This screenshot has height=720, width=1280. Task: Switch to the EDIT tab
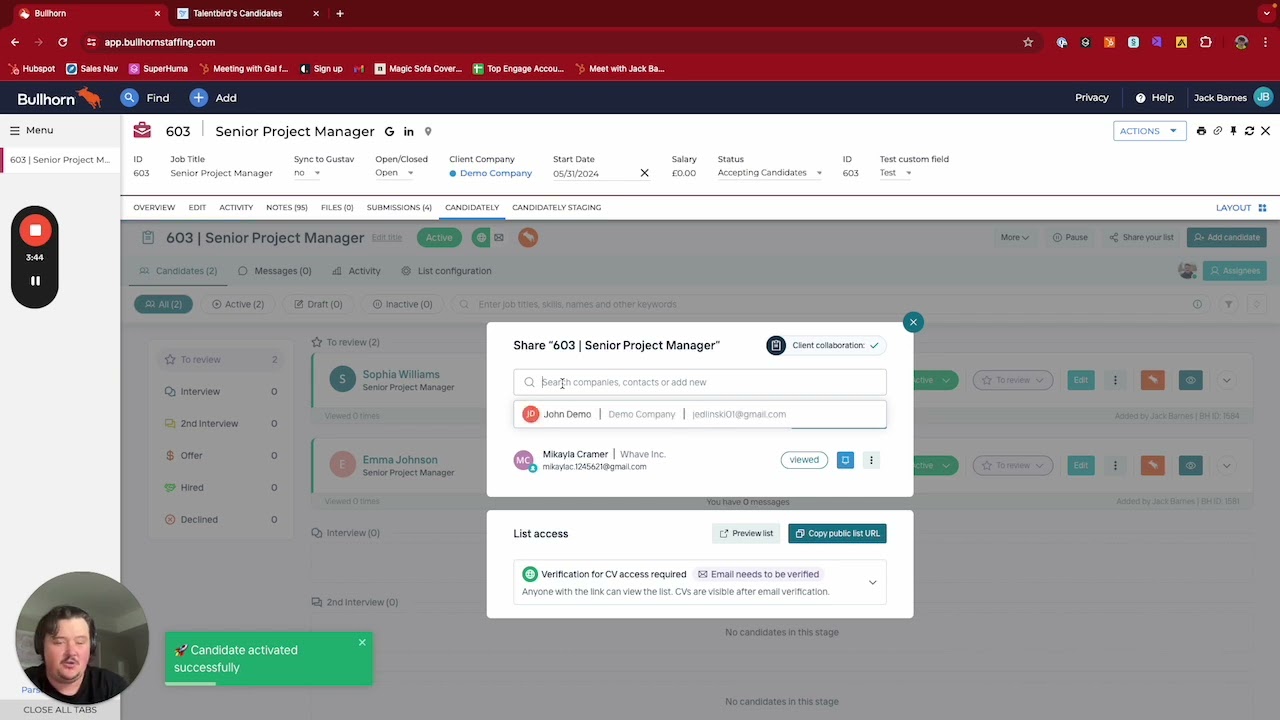[x=197, y=208]
